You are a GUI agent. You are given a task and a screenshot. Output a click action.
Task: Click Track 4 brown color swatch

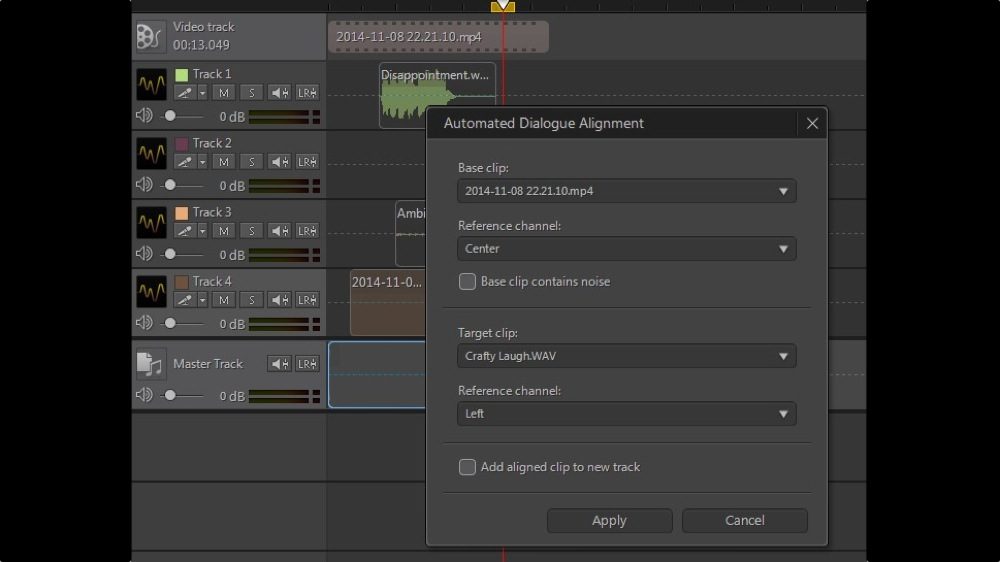point(182,281)
